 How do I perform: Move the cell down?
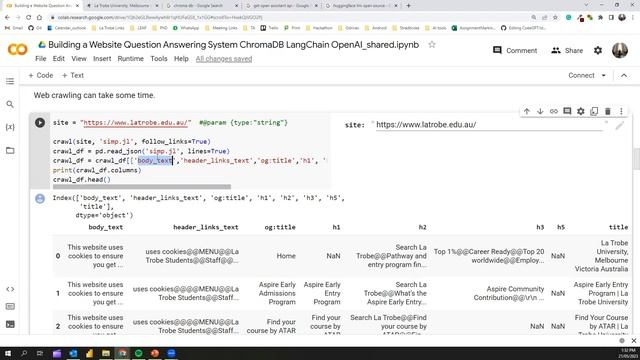point(540,111)
